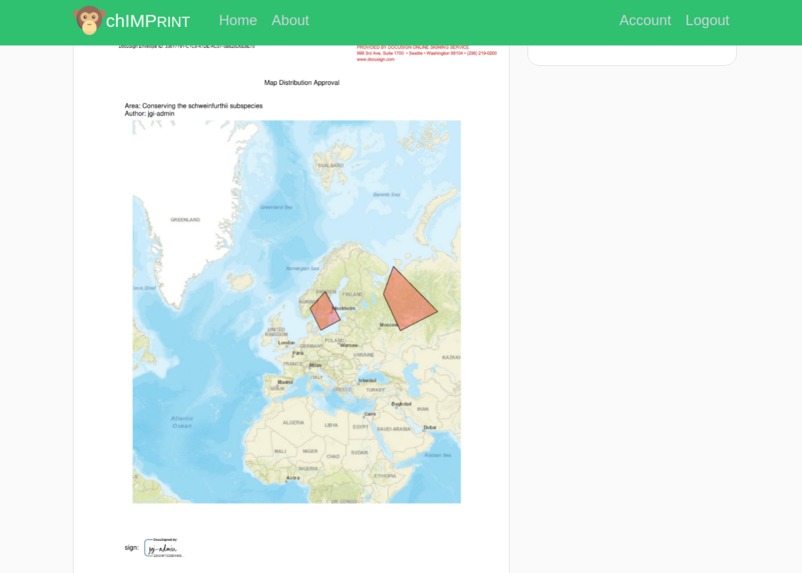Click the 'sign:' label

coord(131,547)
